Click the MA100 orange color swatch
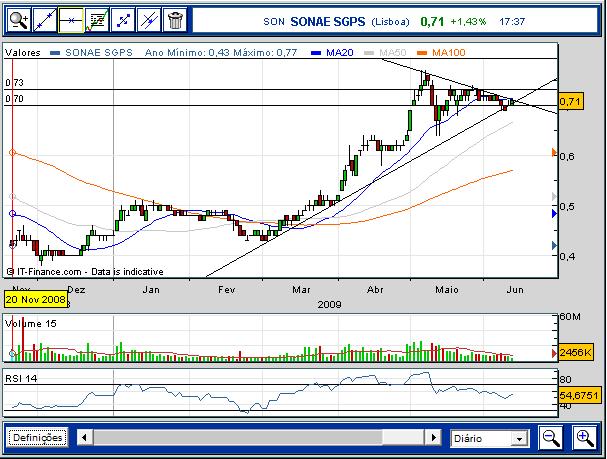This screenshot has height=459, width=607. tap(422, 53)
